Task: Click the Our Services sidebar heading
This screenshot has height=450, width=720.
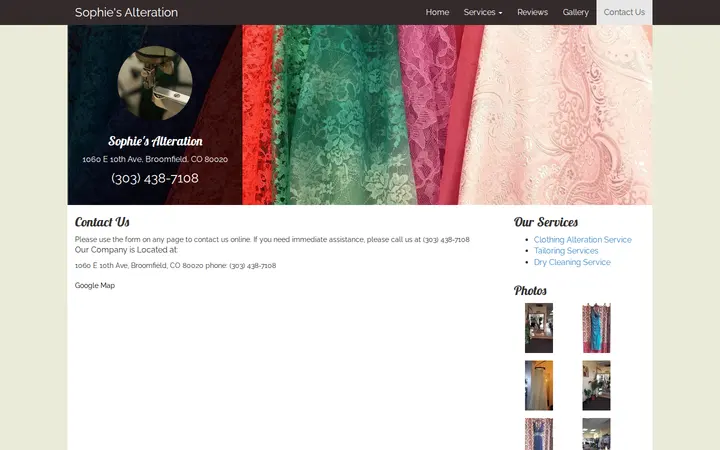Action: [546, 222]
